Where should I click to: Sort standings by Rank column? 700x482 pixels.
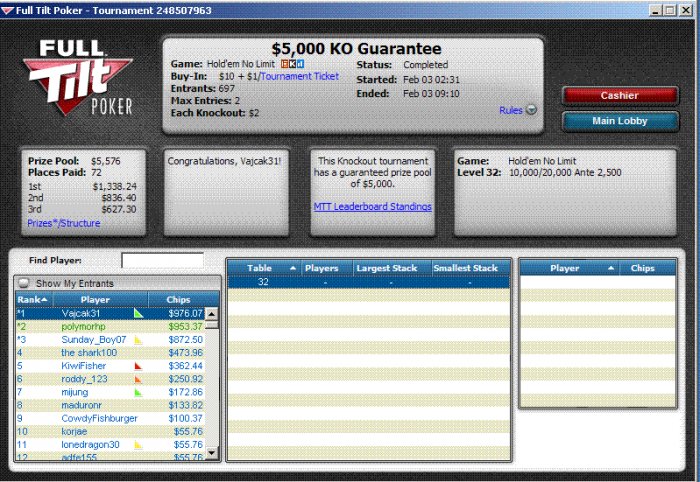tap(34, 299)
